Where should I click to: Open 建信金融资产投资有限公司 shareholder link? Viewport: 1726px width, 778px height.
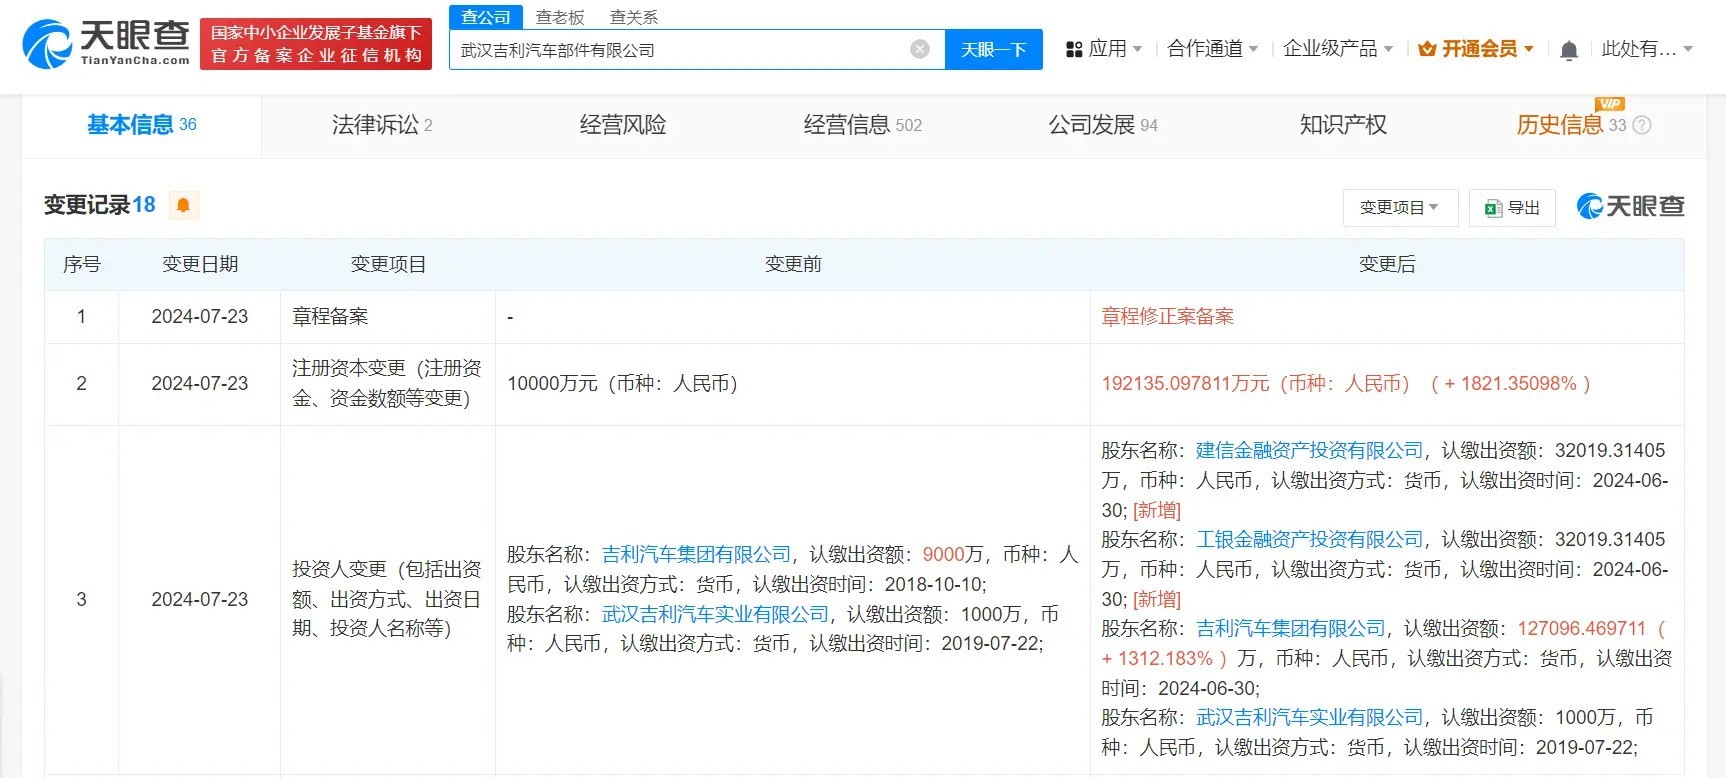pos(1309,450)
